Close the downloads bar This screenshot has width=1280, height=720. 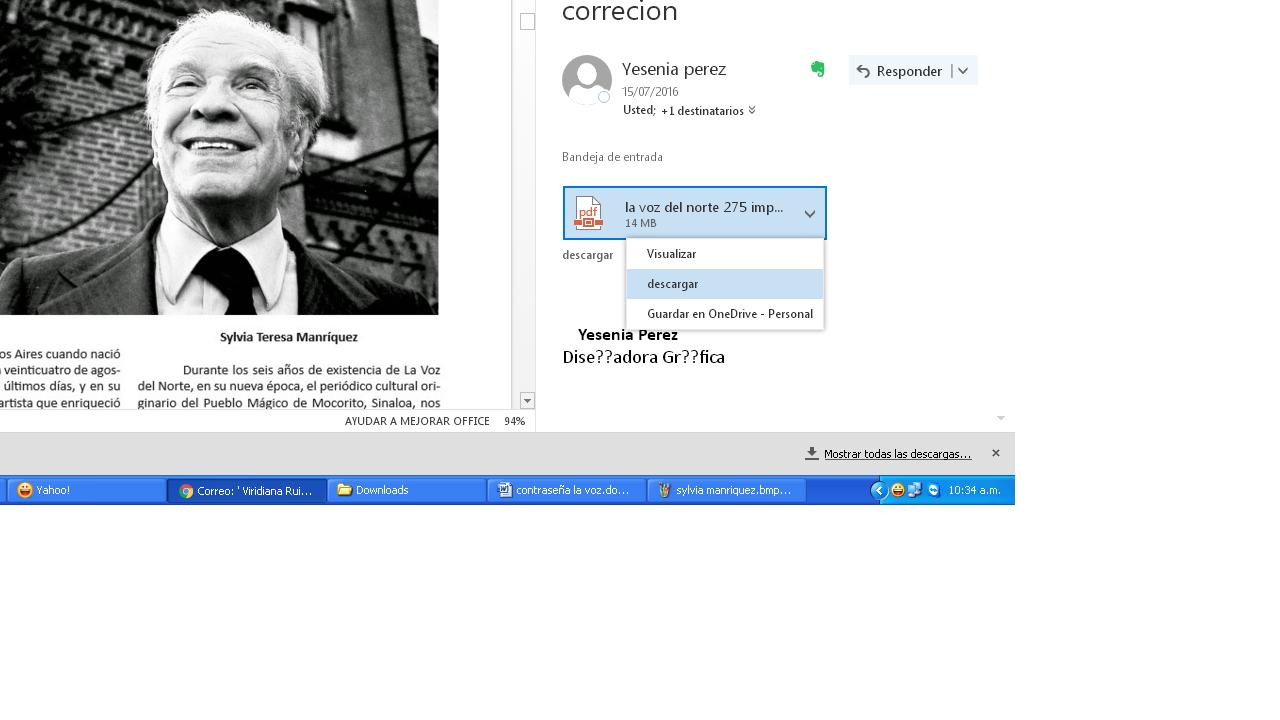[x=995, y=453]
